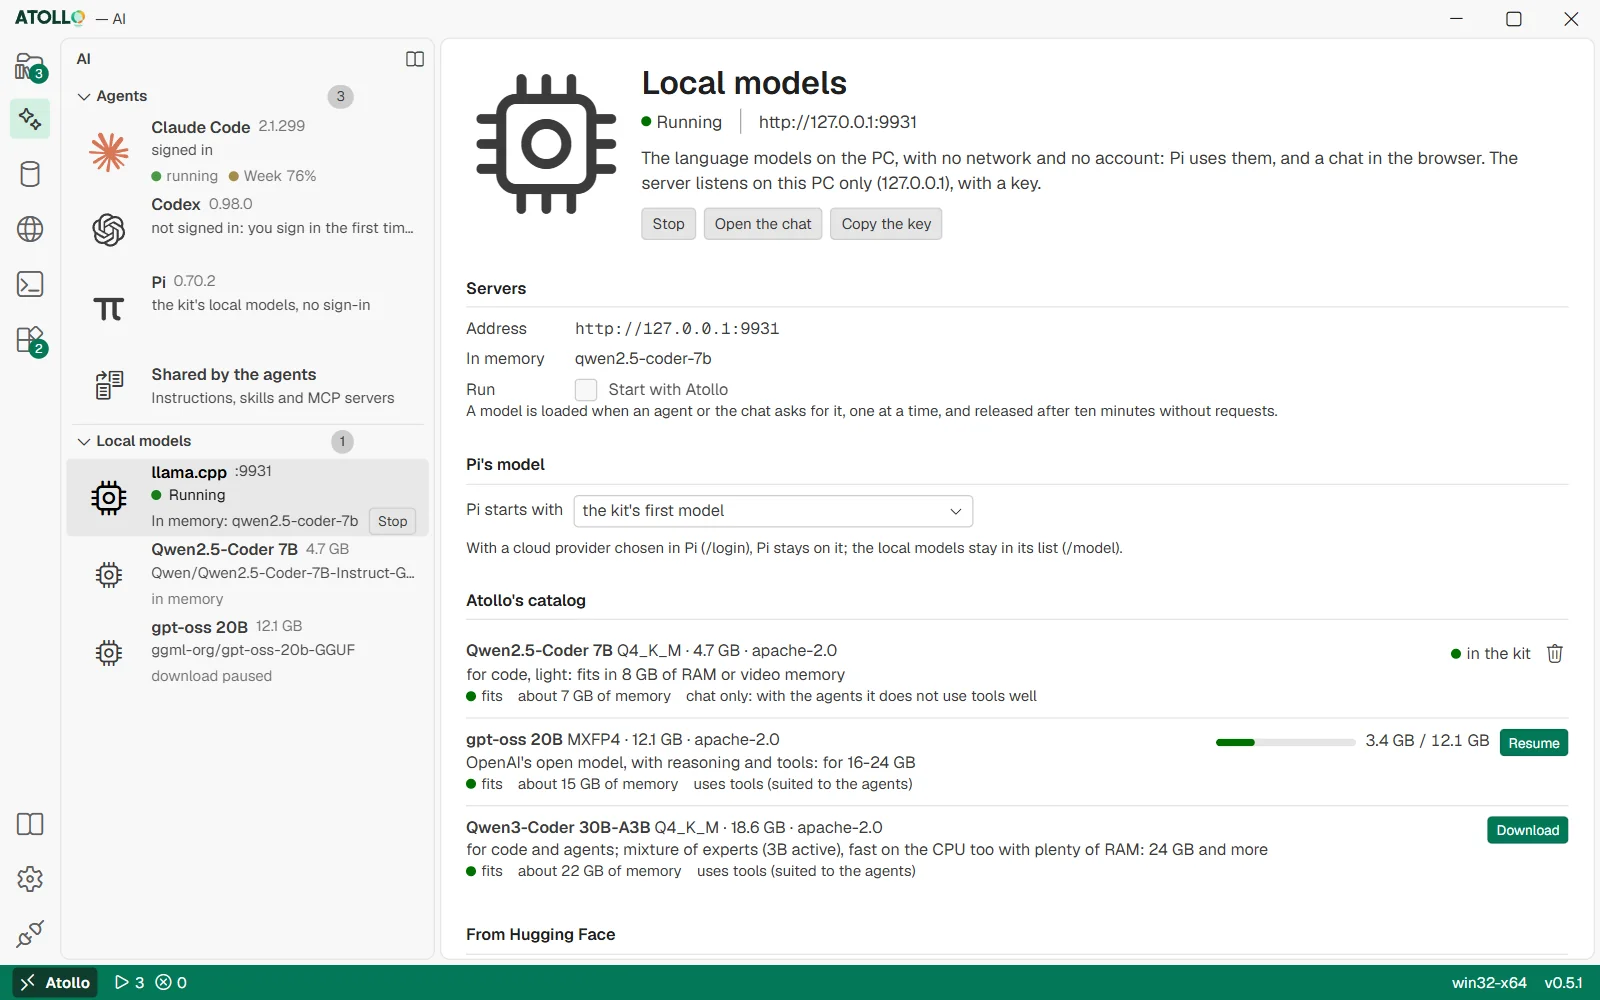Select Qwen2.5-Coder 7B sidebar entry
Image resolution: width=1600 pixels, height=1000 pixels.
click(247, 574)
